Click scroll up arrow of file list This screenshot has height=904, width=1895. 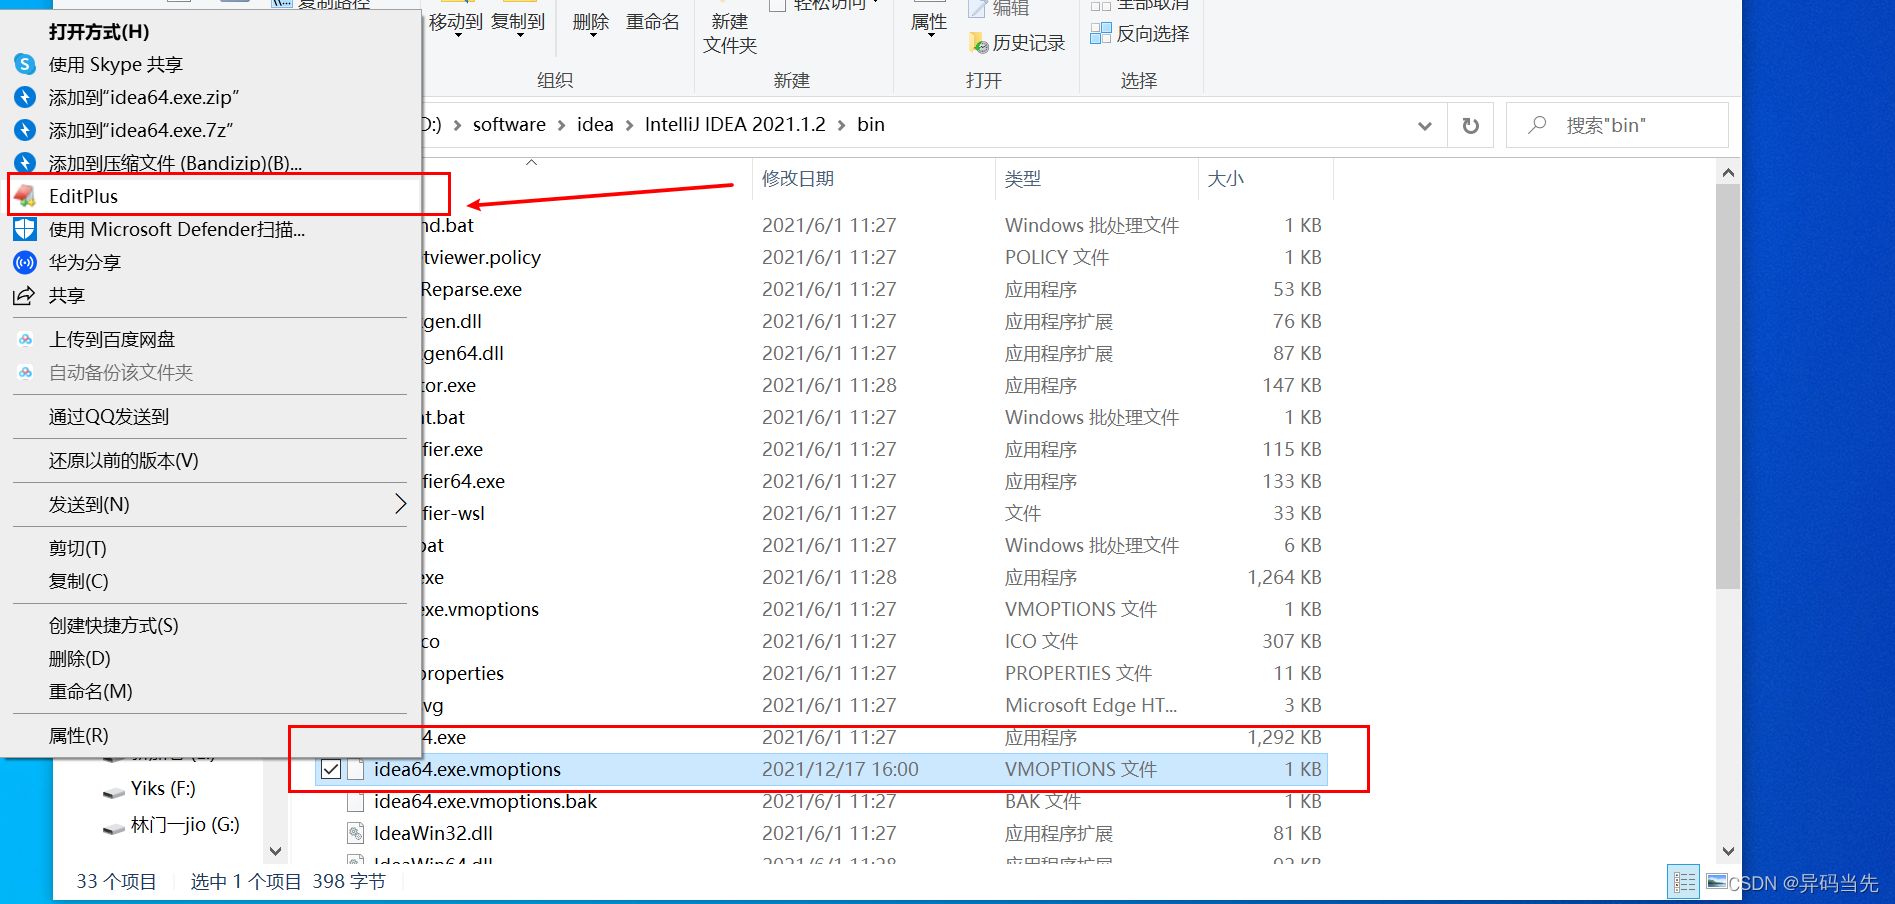tap(1728, 173)
